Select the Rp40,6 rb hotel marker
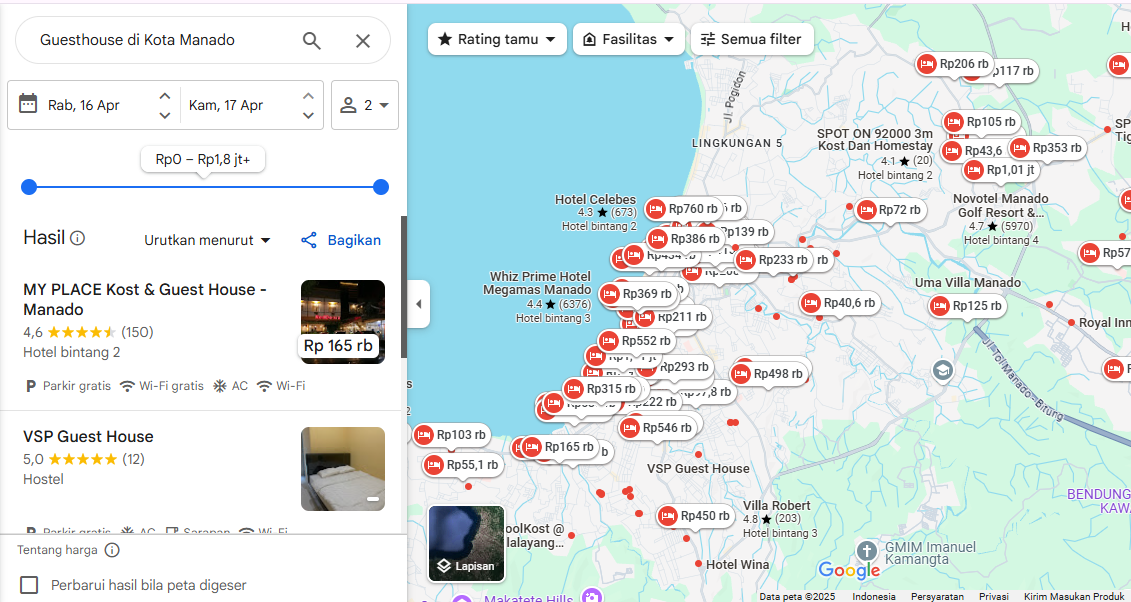 tap(840, 304)
